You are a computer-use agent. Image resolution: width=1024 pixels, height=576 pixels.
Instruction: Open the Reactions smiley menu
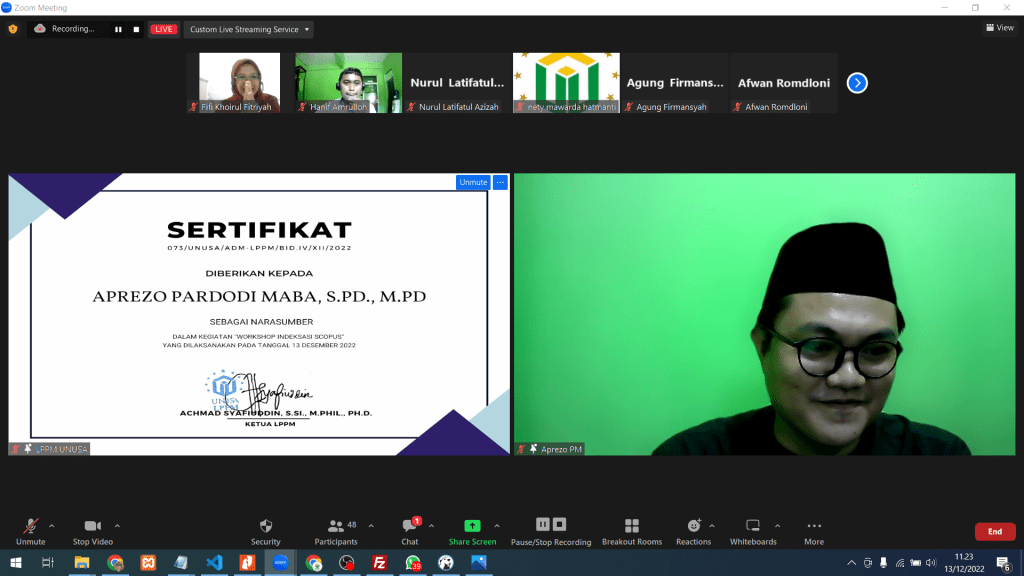tap(693, 531)
